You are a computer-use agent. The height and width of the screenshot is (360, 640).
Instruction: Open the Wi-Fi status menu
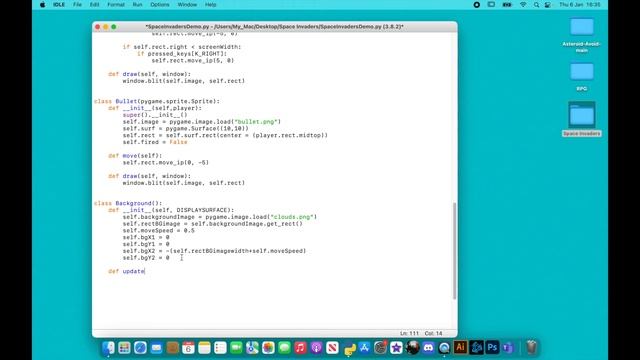(x=523, y=5)
